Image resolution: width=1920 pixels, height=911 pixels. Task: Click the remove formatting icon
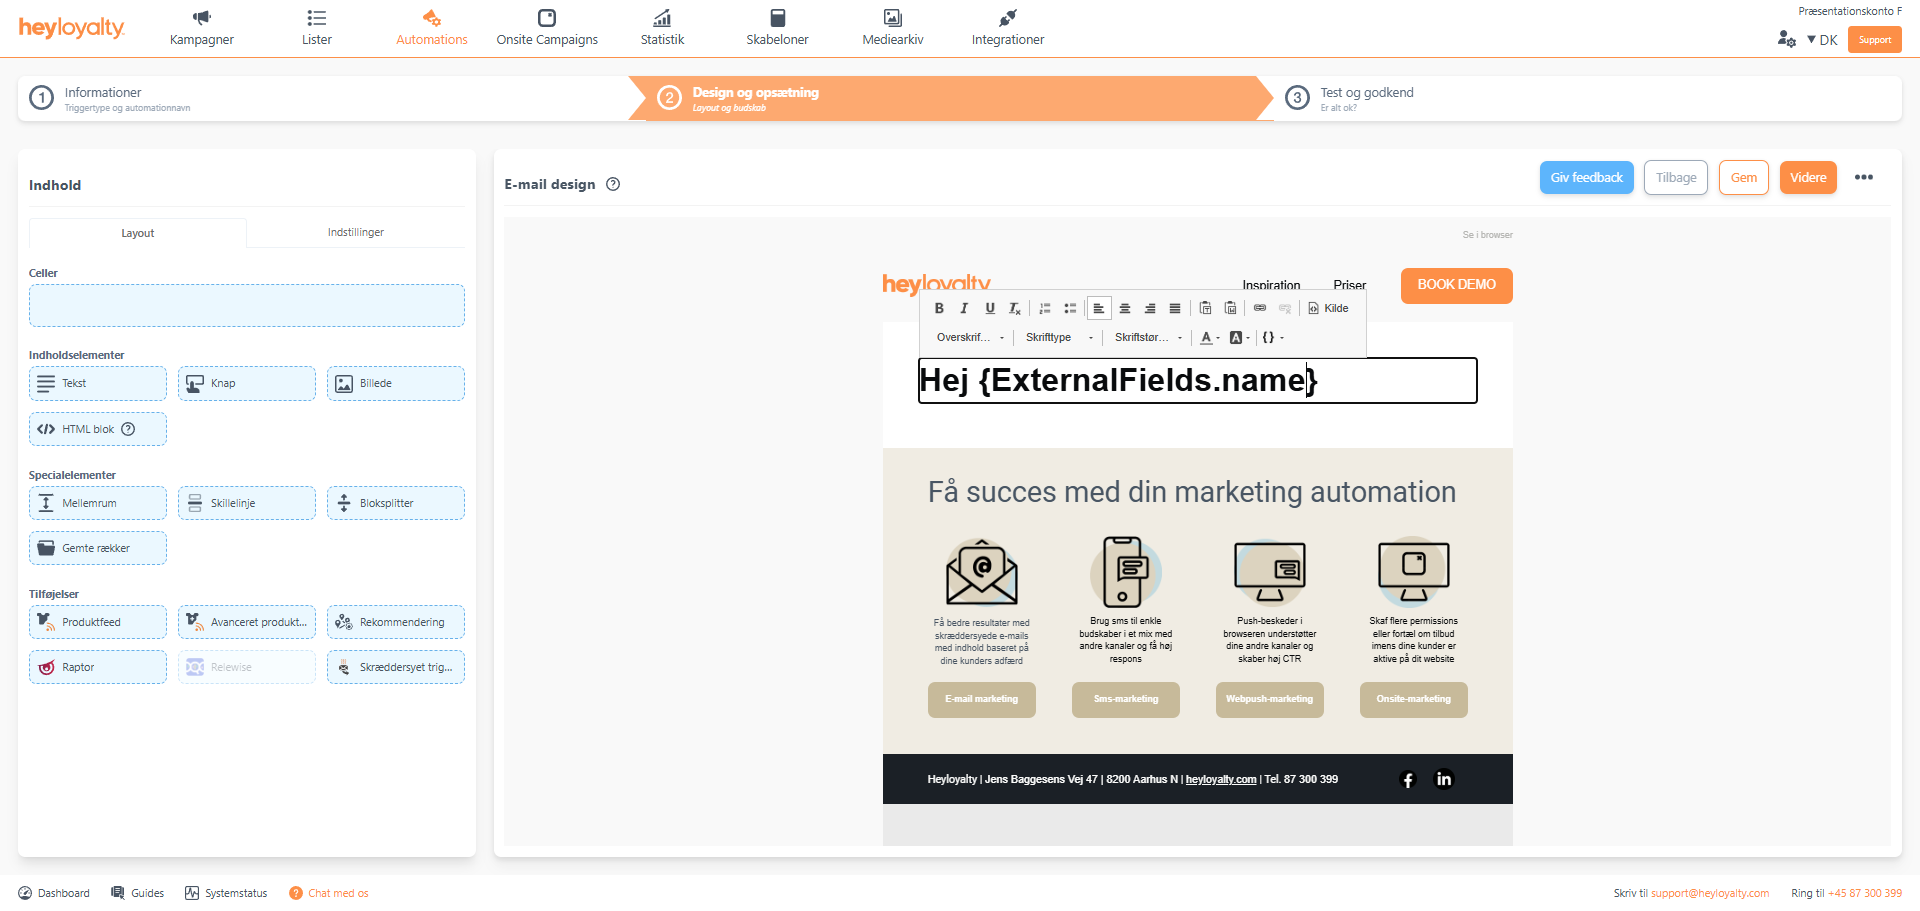point(1015,308)
